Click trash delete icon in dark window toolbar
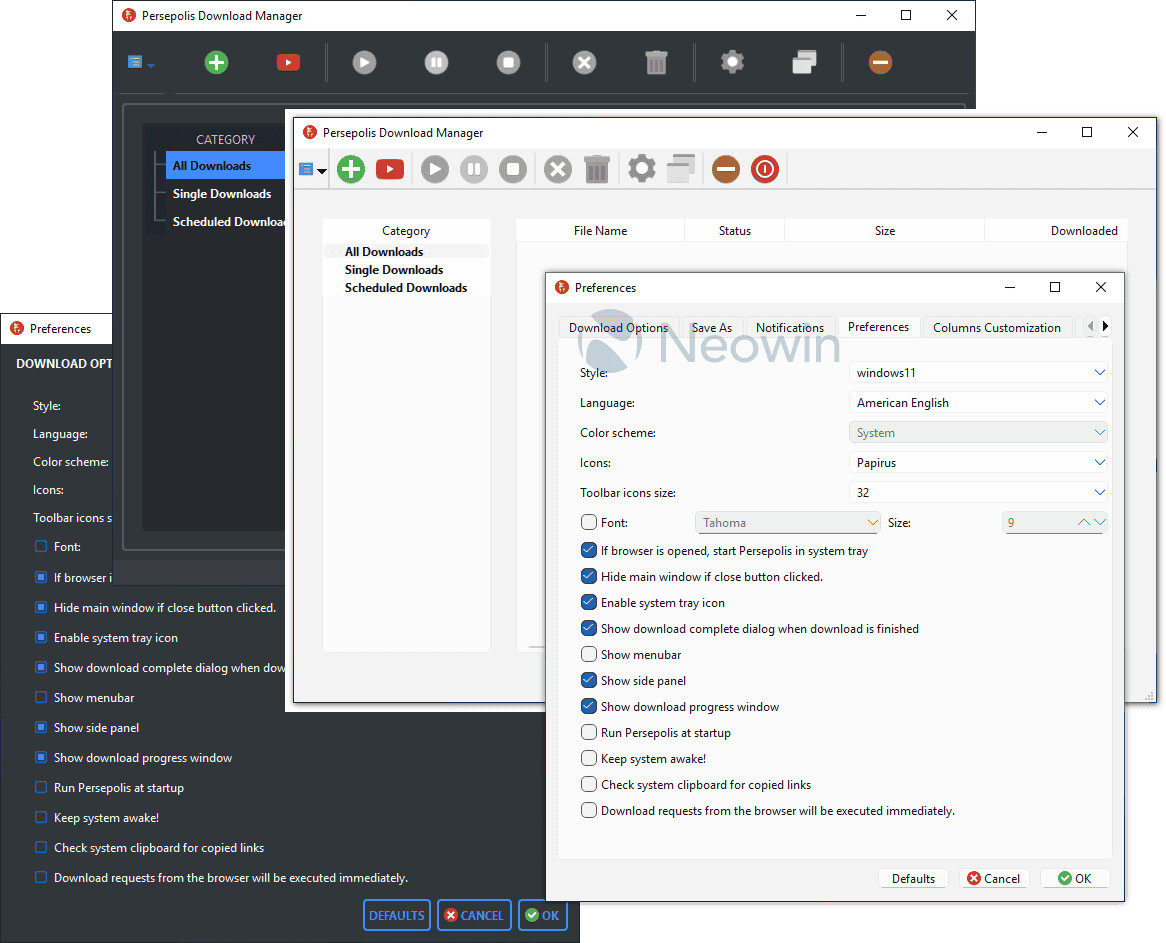The width and height of the screenshot is (1166, 943). [x=656, y=62]
